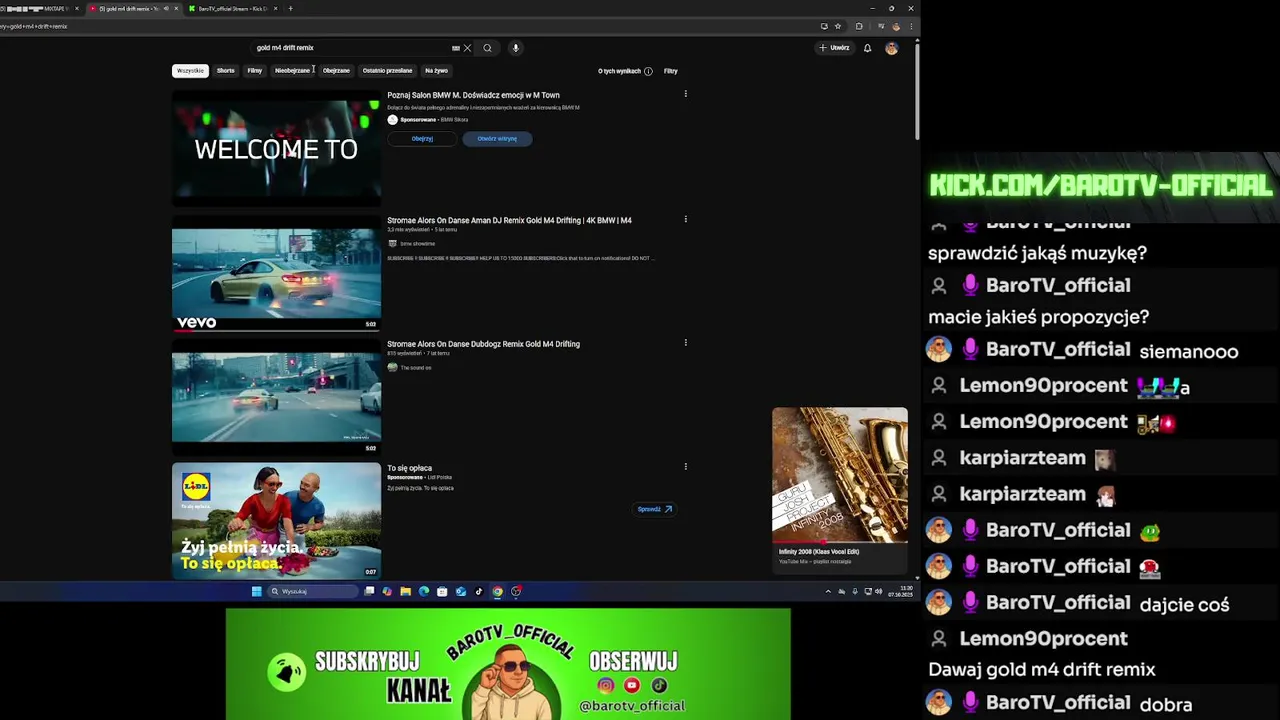
Task: Select 'Obejrzane' filter chip
Action: (336, 71)
